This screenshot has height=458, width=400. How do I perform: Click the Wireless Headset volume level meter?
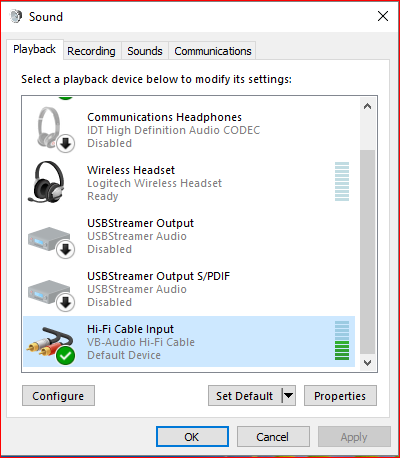click(342, 181)
